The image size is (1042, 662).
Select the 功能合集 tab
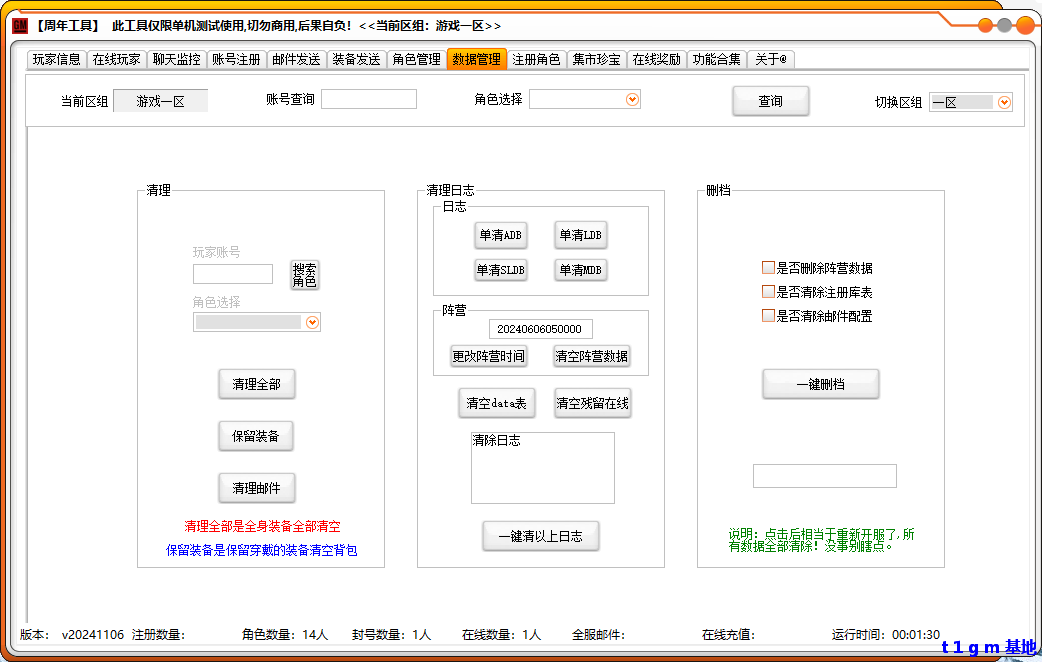coord(716,59)
